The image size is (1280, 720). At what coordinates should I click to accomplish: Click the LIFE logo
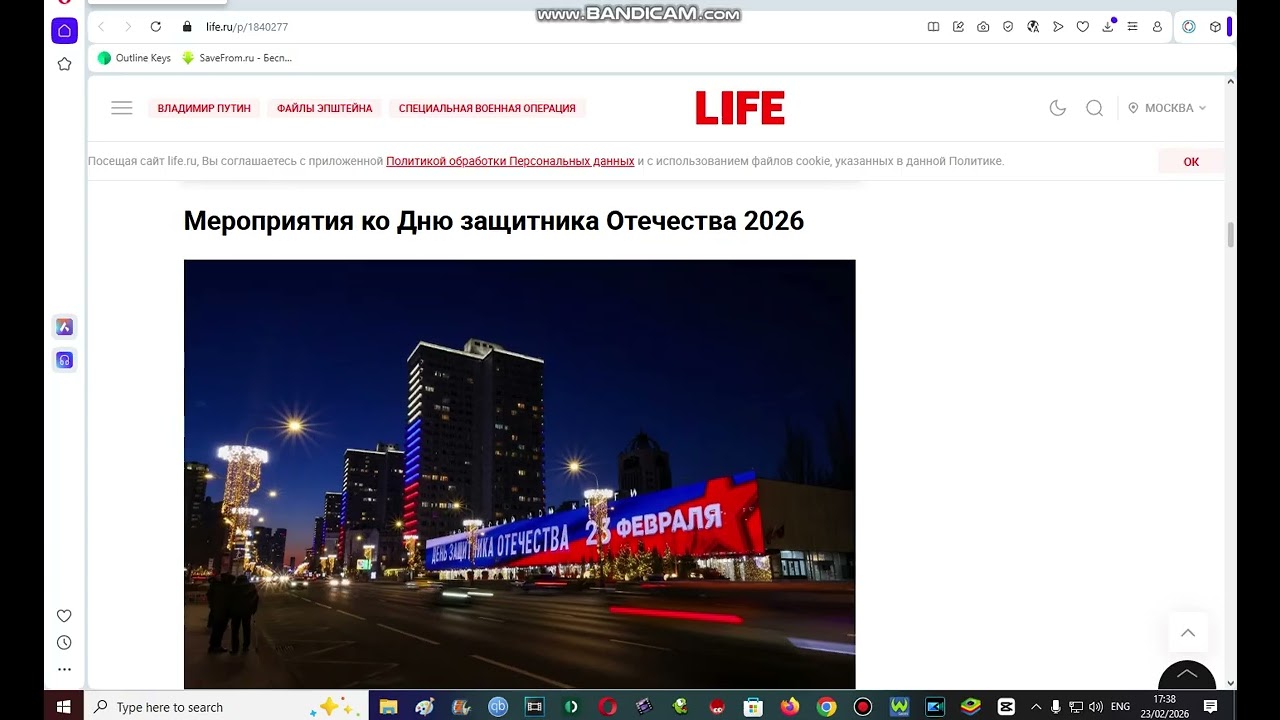tap(740, 108)
